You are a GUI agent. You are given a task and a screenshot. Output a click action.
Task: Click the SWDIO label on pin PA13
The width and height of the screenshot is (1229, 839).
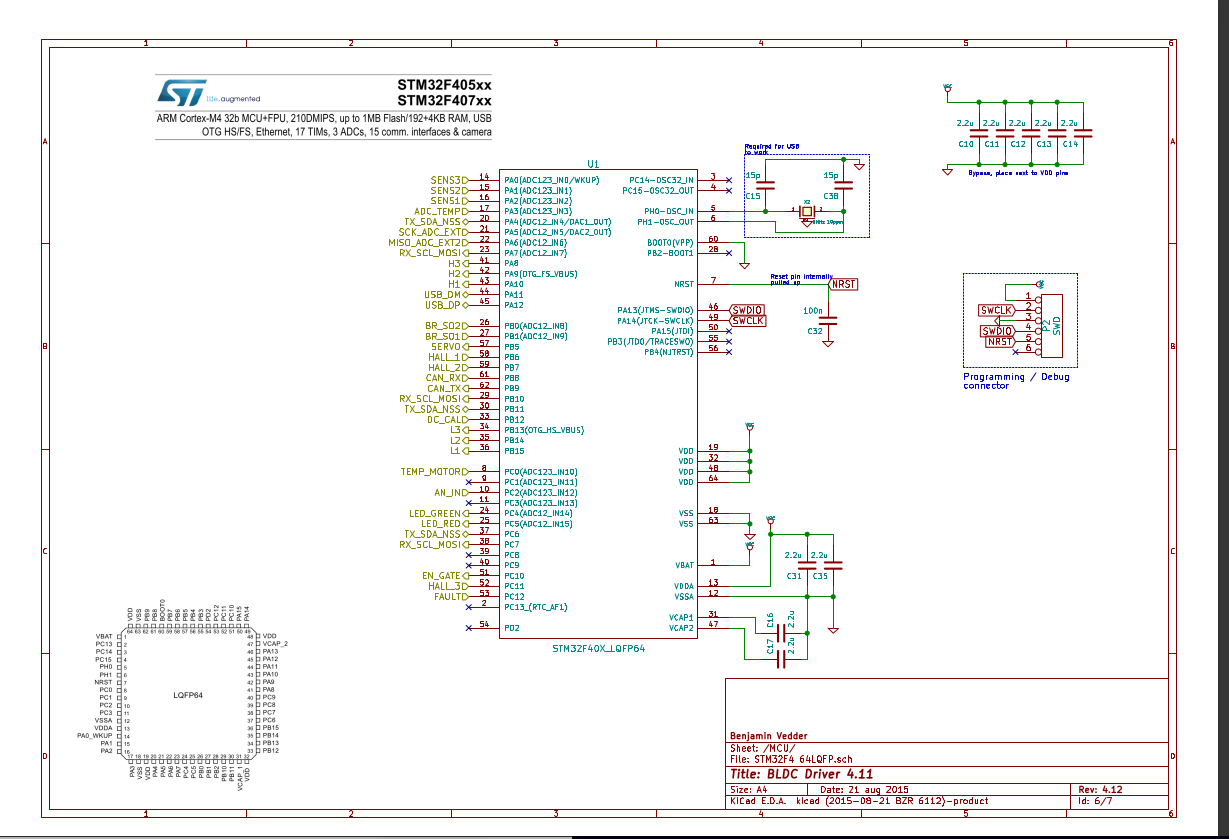pos(748,309)
